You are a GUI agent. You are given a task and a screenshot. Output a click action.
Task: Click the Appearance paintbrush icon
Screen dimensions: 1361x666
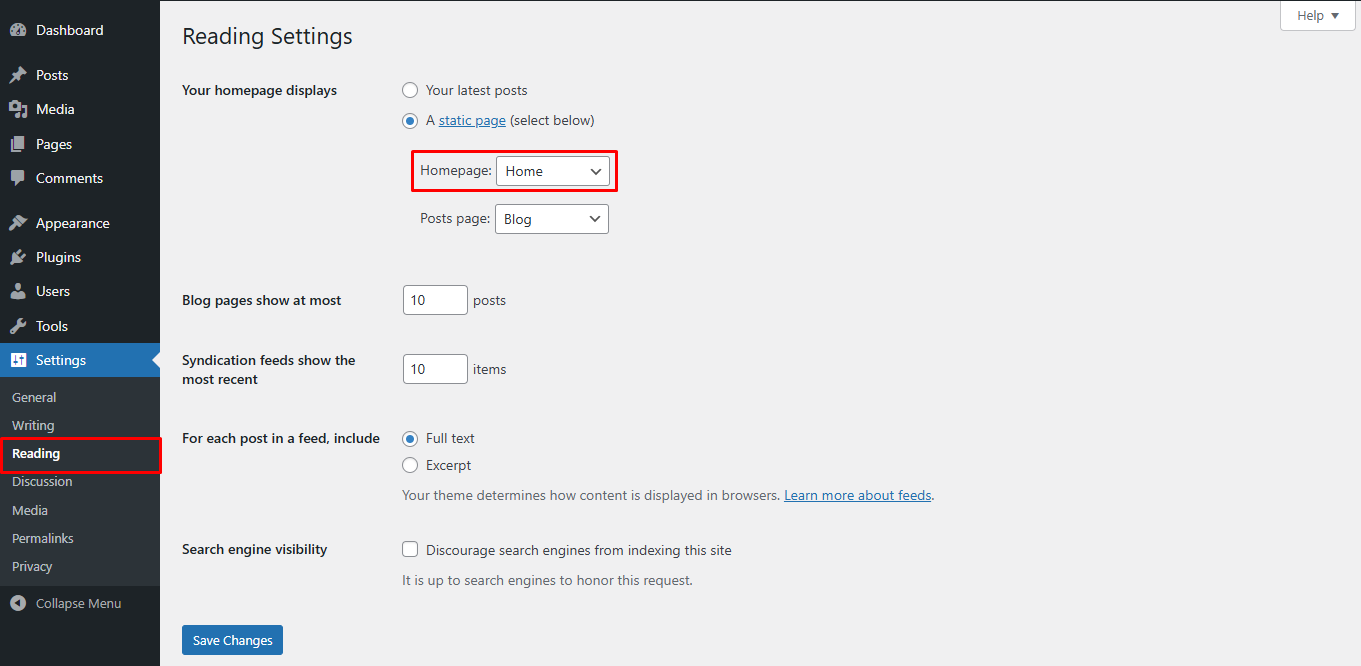point(18,223)
